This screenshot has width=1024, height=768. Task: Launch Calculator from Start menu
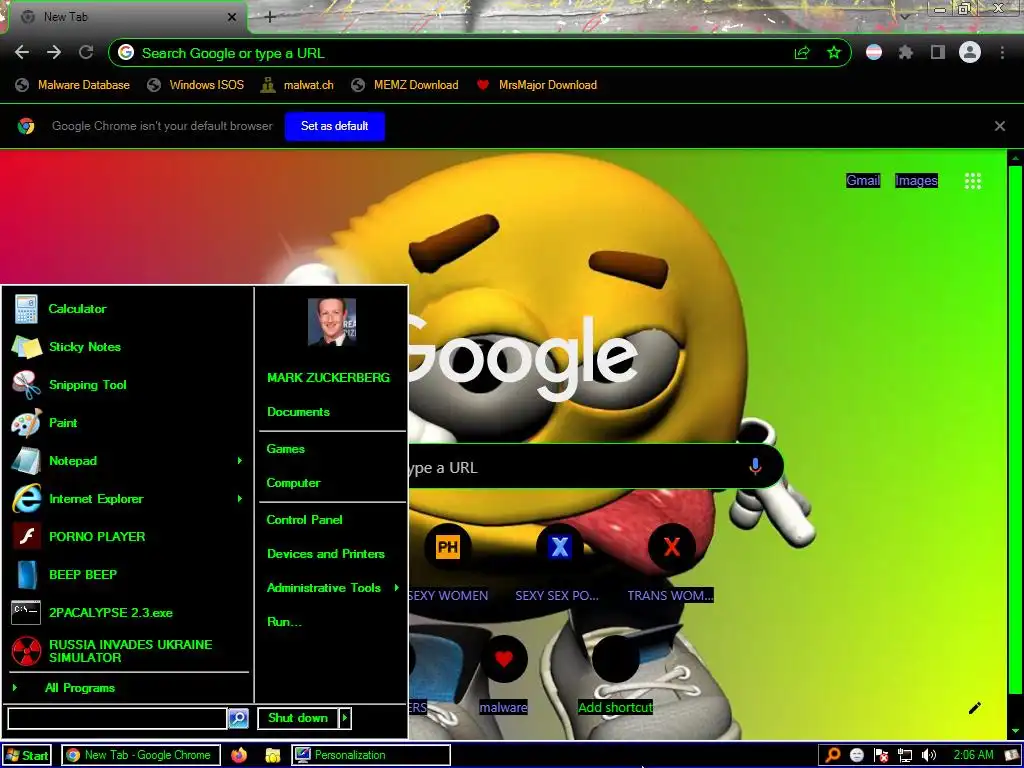coord(129,309)
